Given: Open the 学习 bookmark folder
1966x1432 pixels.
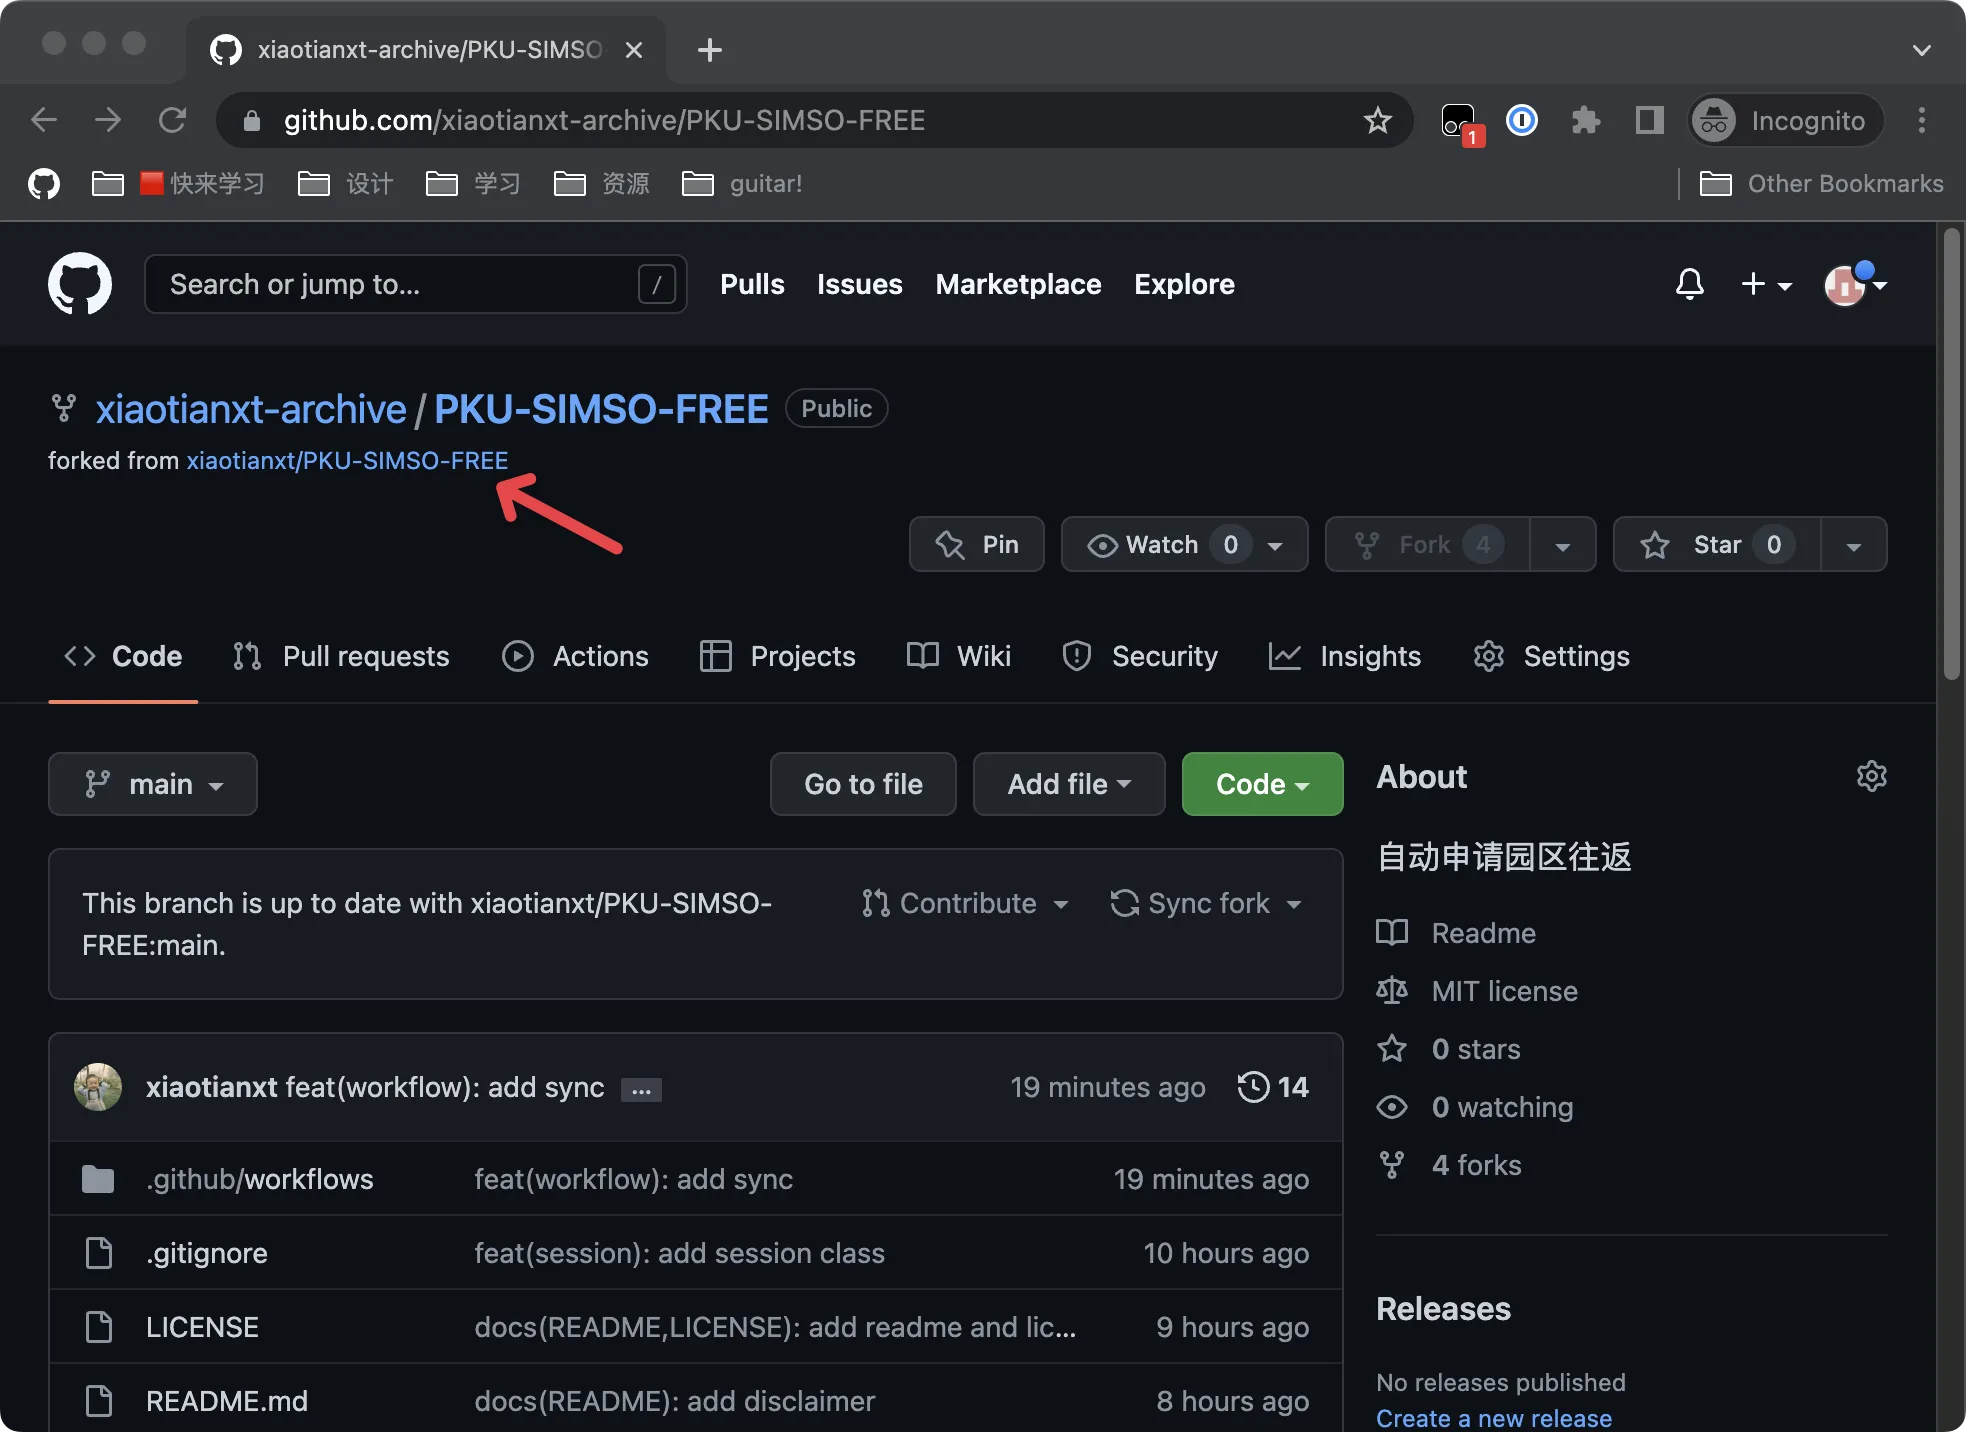Looking at the screenshot, I should (x=474, y=184).
